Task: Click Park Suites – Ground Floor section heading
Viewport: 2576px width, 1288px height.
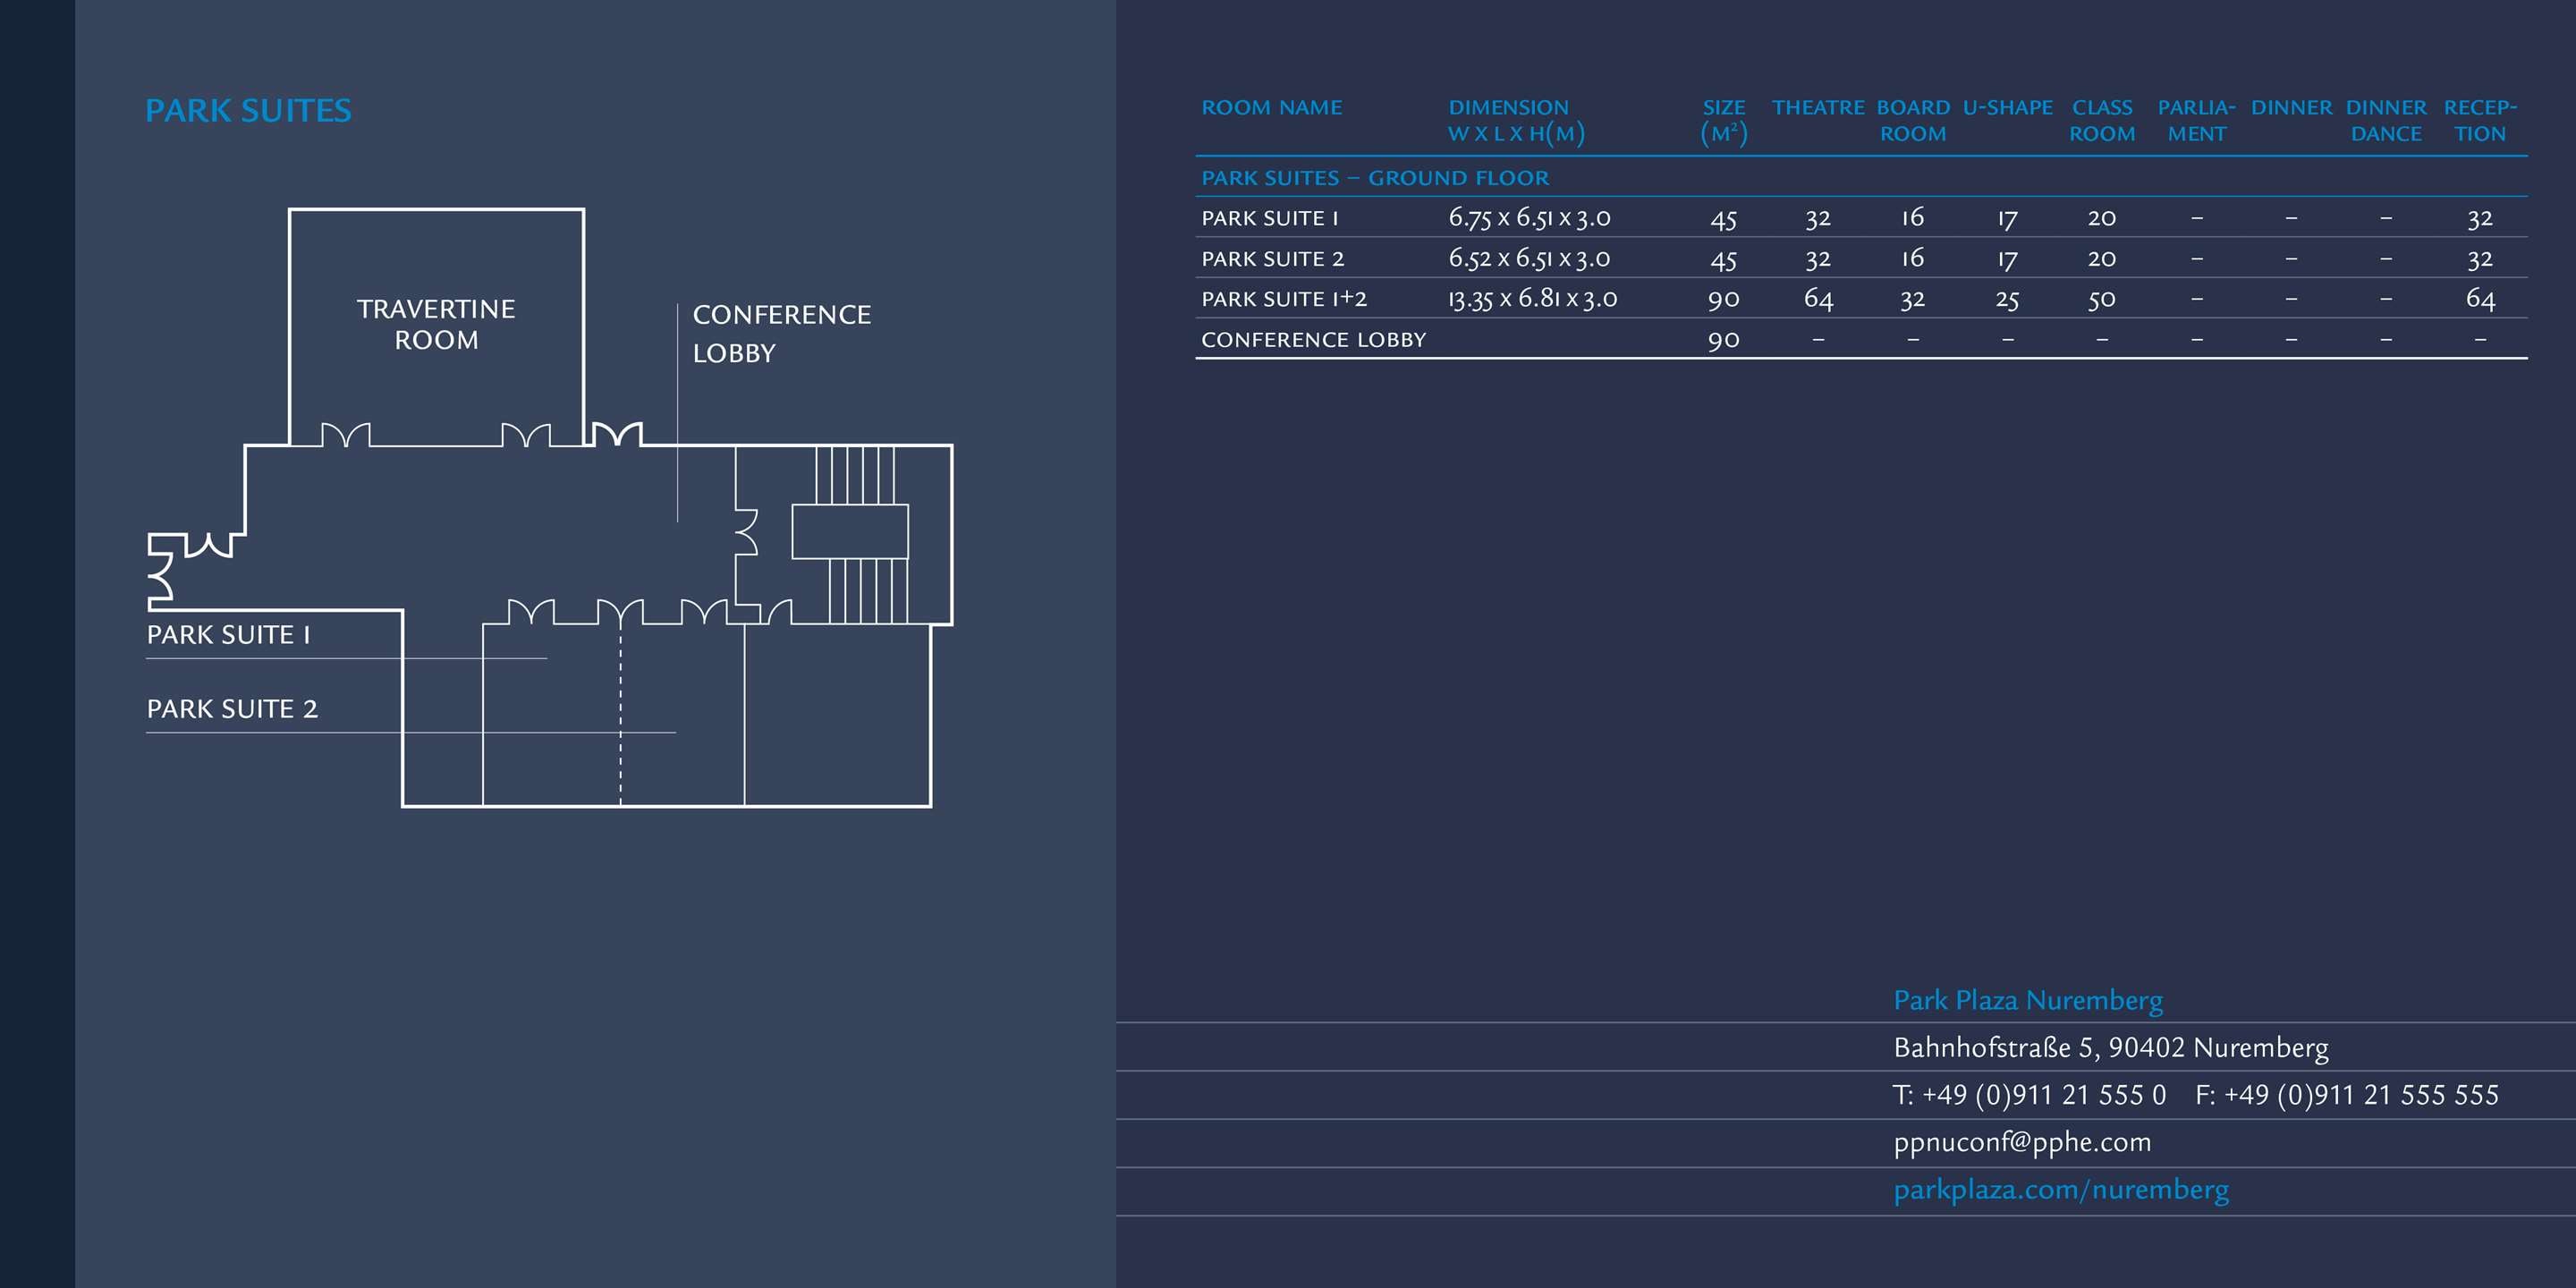Action: pyautogui.click(x=1374, y=178)
